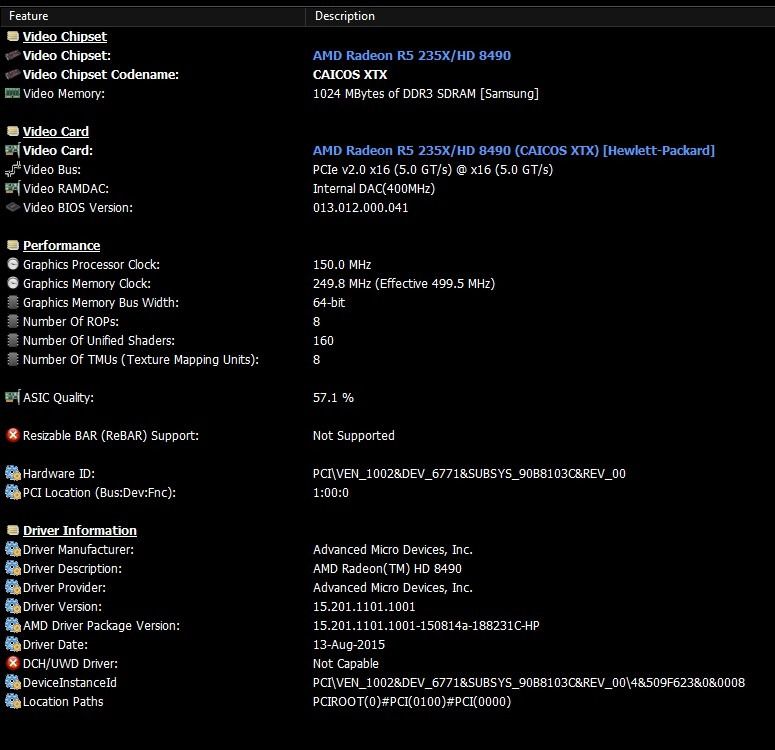Select the Not Capable DCH/UWD value
Screen dimensions: 775x750
(345, 663)
